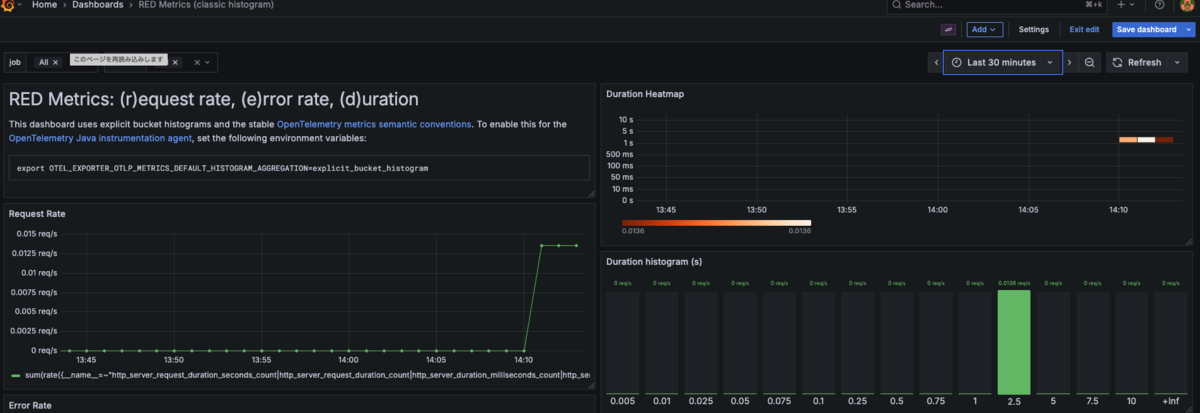Expand the refresh interval dropdown arrow
Screen dimensions: 1200x413
(1177, 62)
